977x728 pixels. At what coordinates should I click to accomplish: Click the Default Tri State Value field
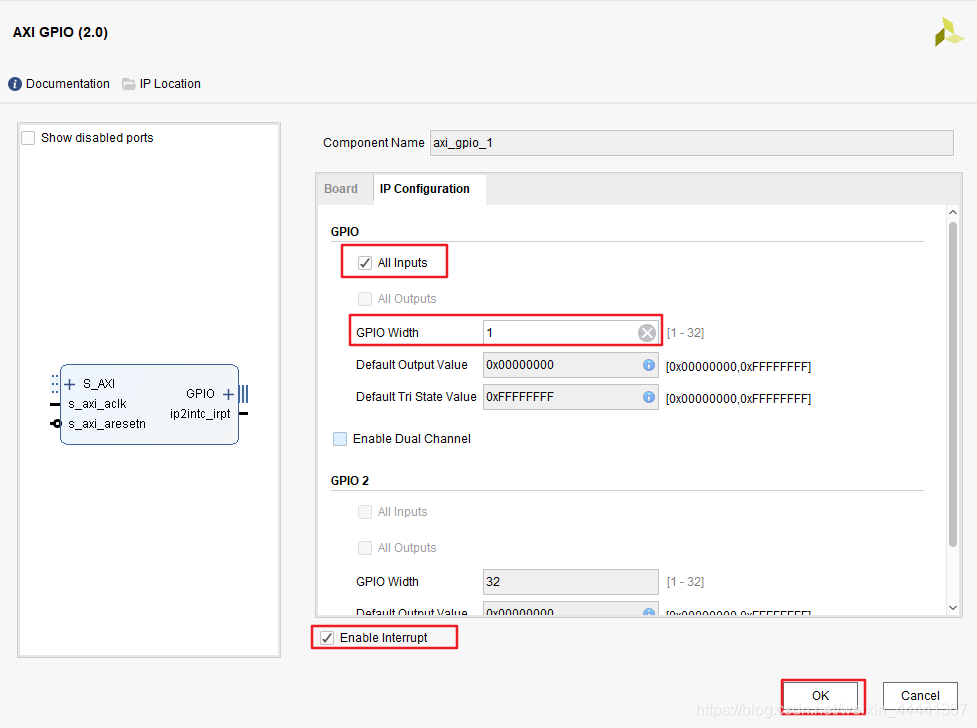(571, 397)
